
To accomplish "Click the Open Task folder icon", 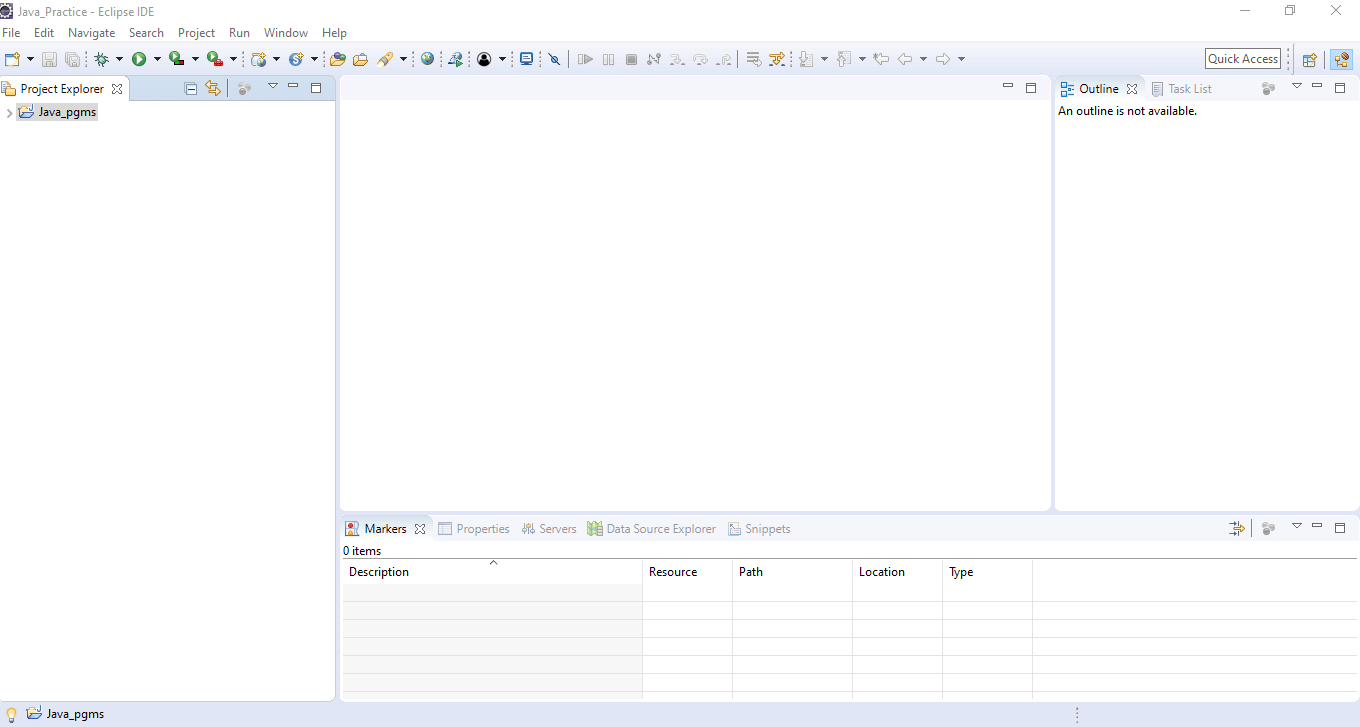I will 360,59.
